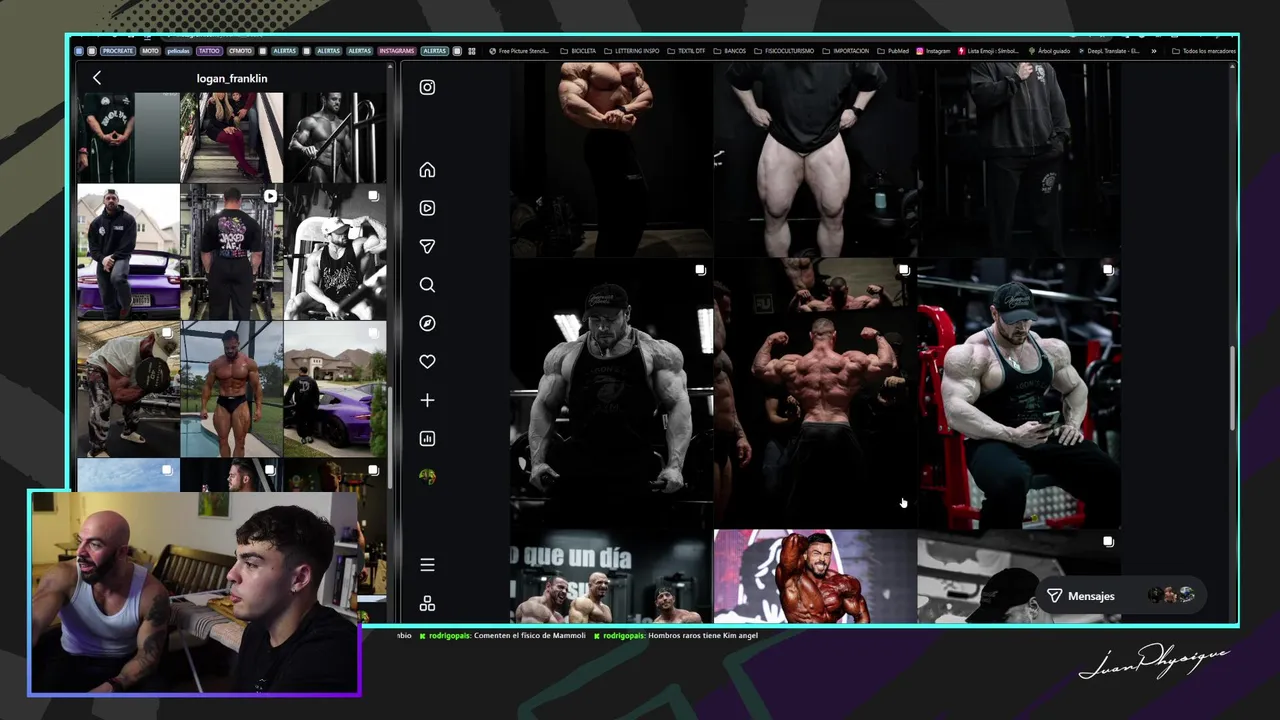This screenshot has width=1280, height=720.
Task: Open the Reels icon in the sidebar
Action: coord(427,208)
